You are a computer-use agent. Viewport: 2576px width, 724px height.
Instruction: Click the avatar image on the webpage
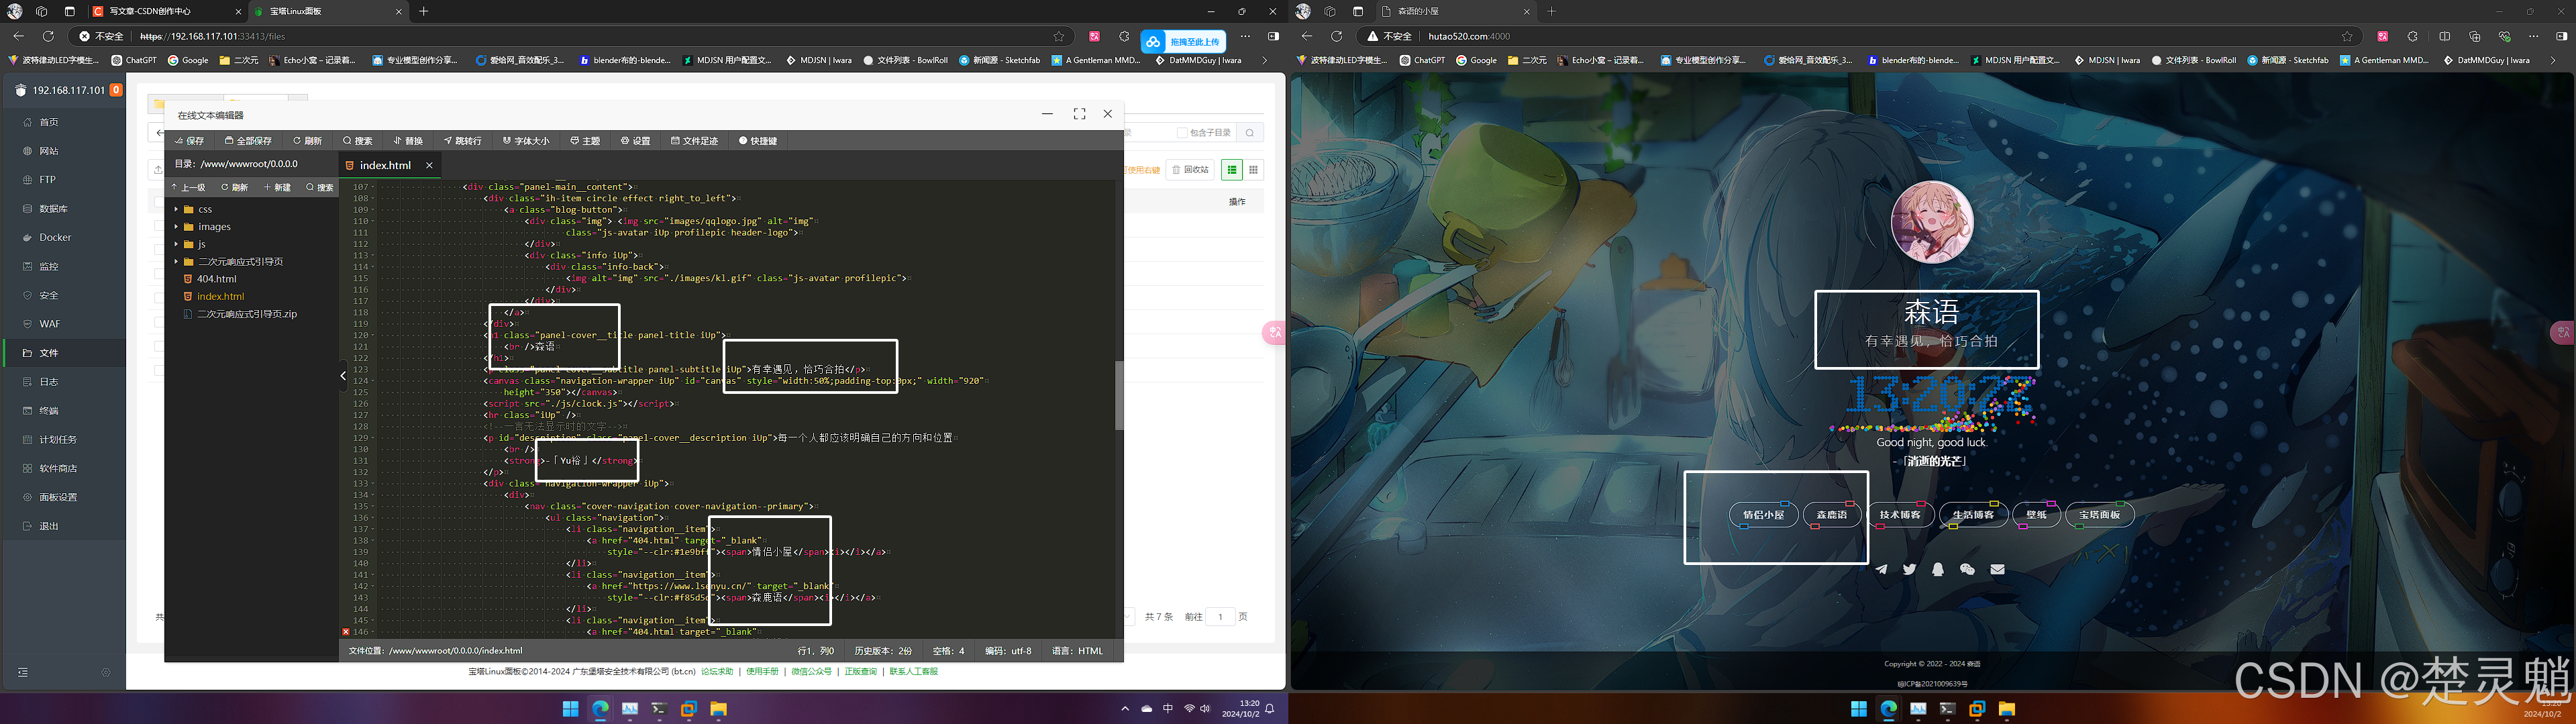point(1932,222)
